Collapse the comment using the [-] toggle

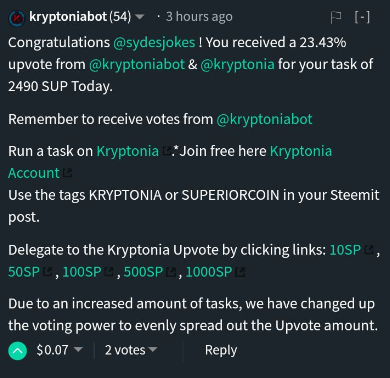point(362,17)
